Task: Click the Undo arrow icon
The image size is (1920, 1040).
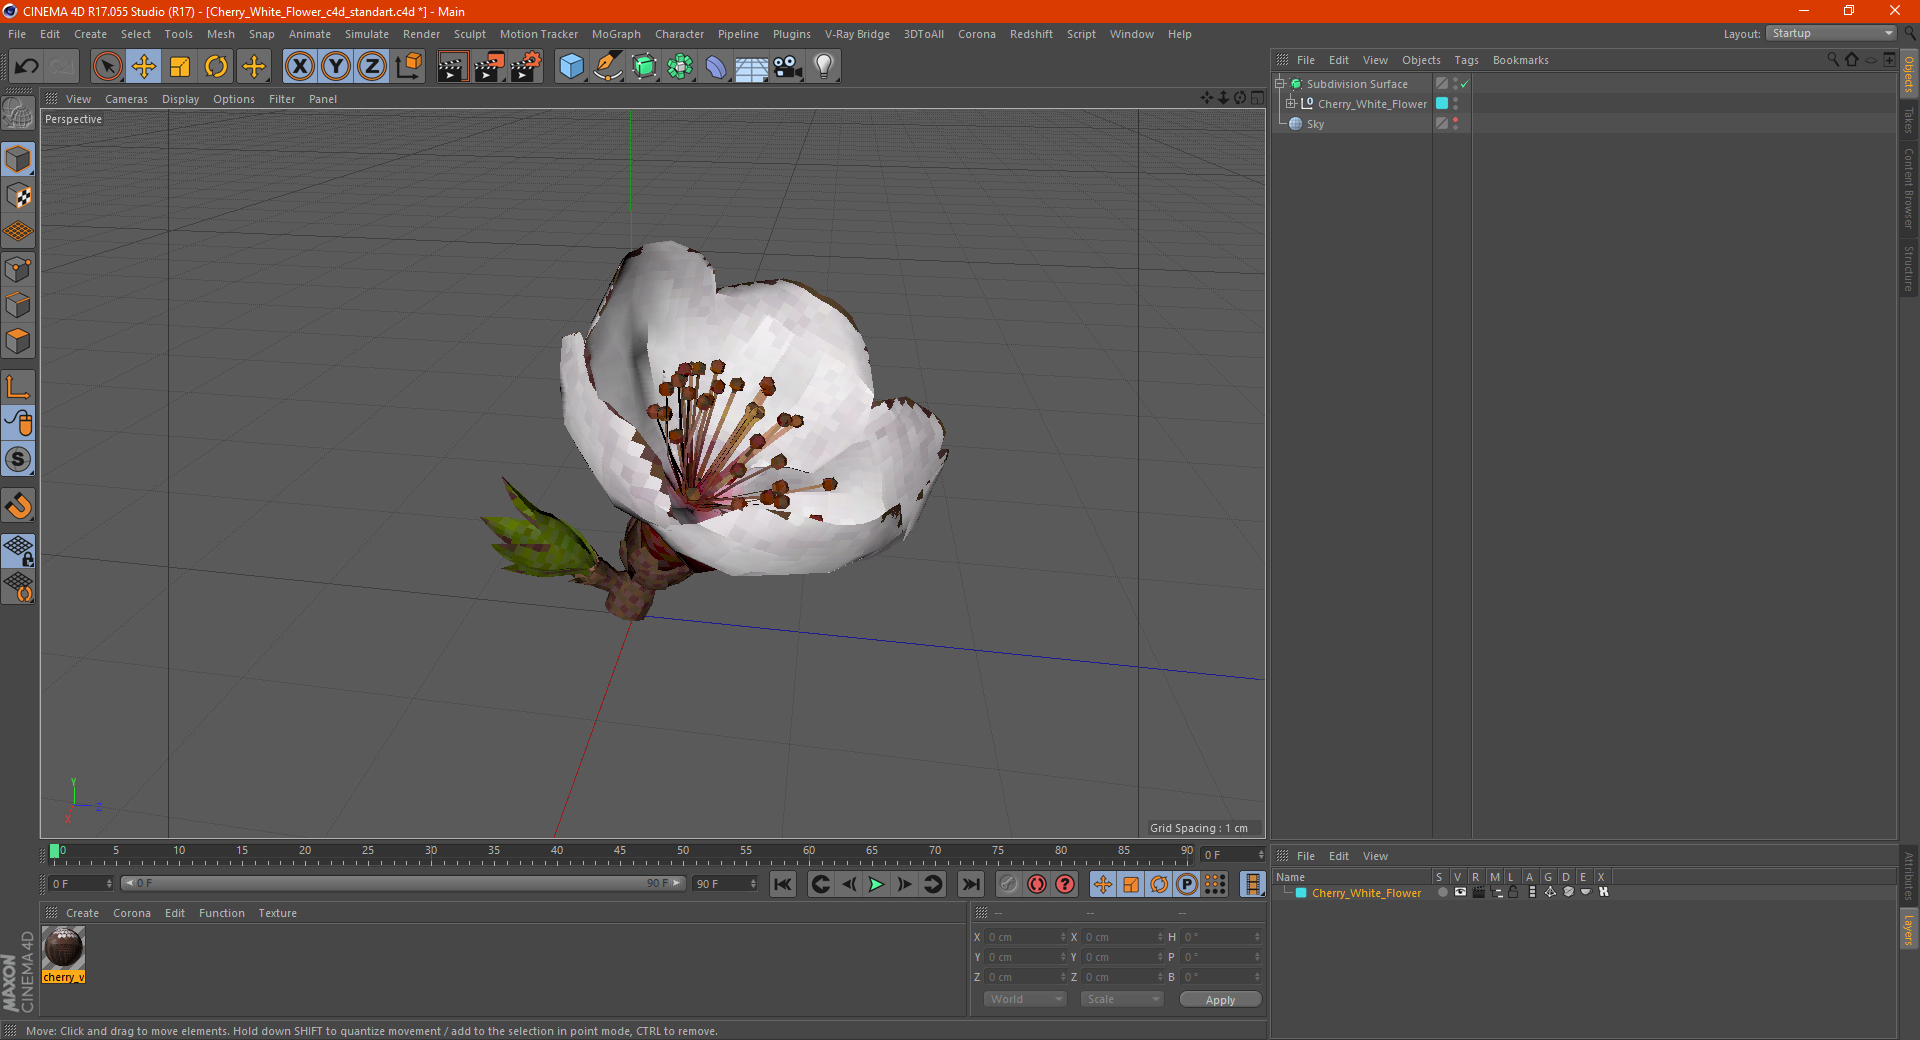Action: [27, 67]
